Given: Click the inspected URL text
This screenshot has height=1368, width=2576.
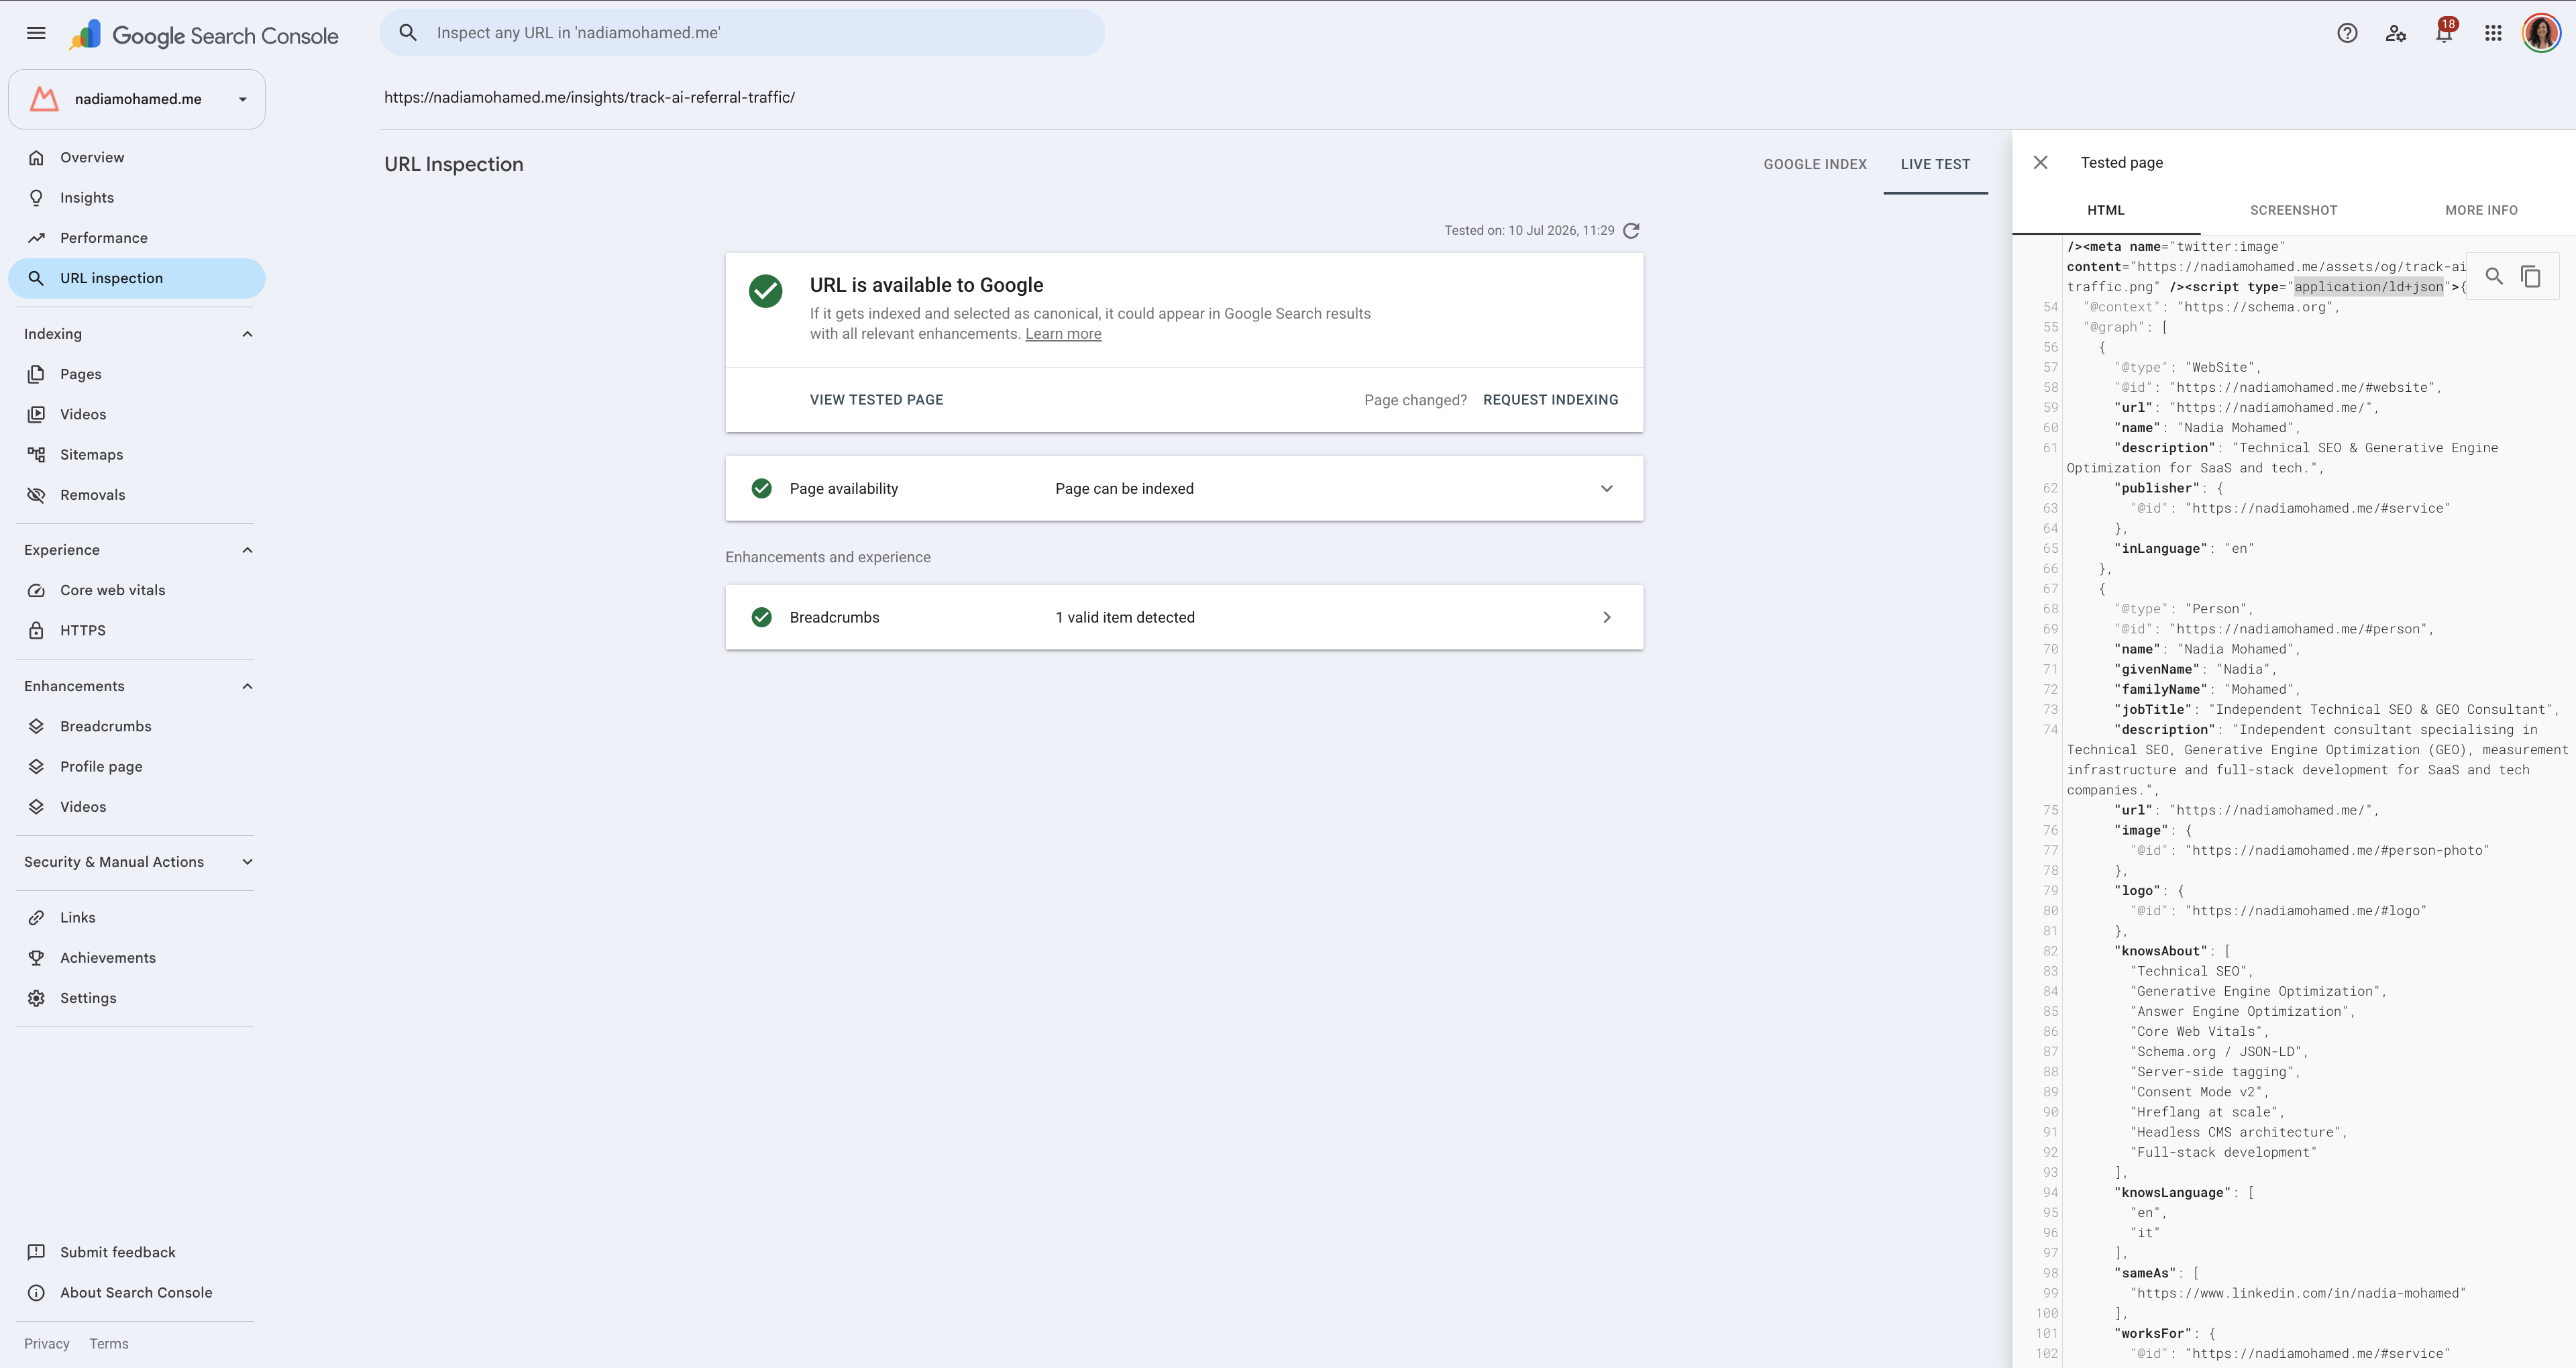Looking at the screenshot, I should click(x=589, y=97).
